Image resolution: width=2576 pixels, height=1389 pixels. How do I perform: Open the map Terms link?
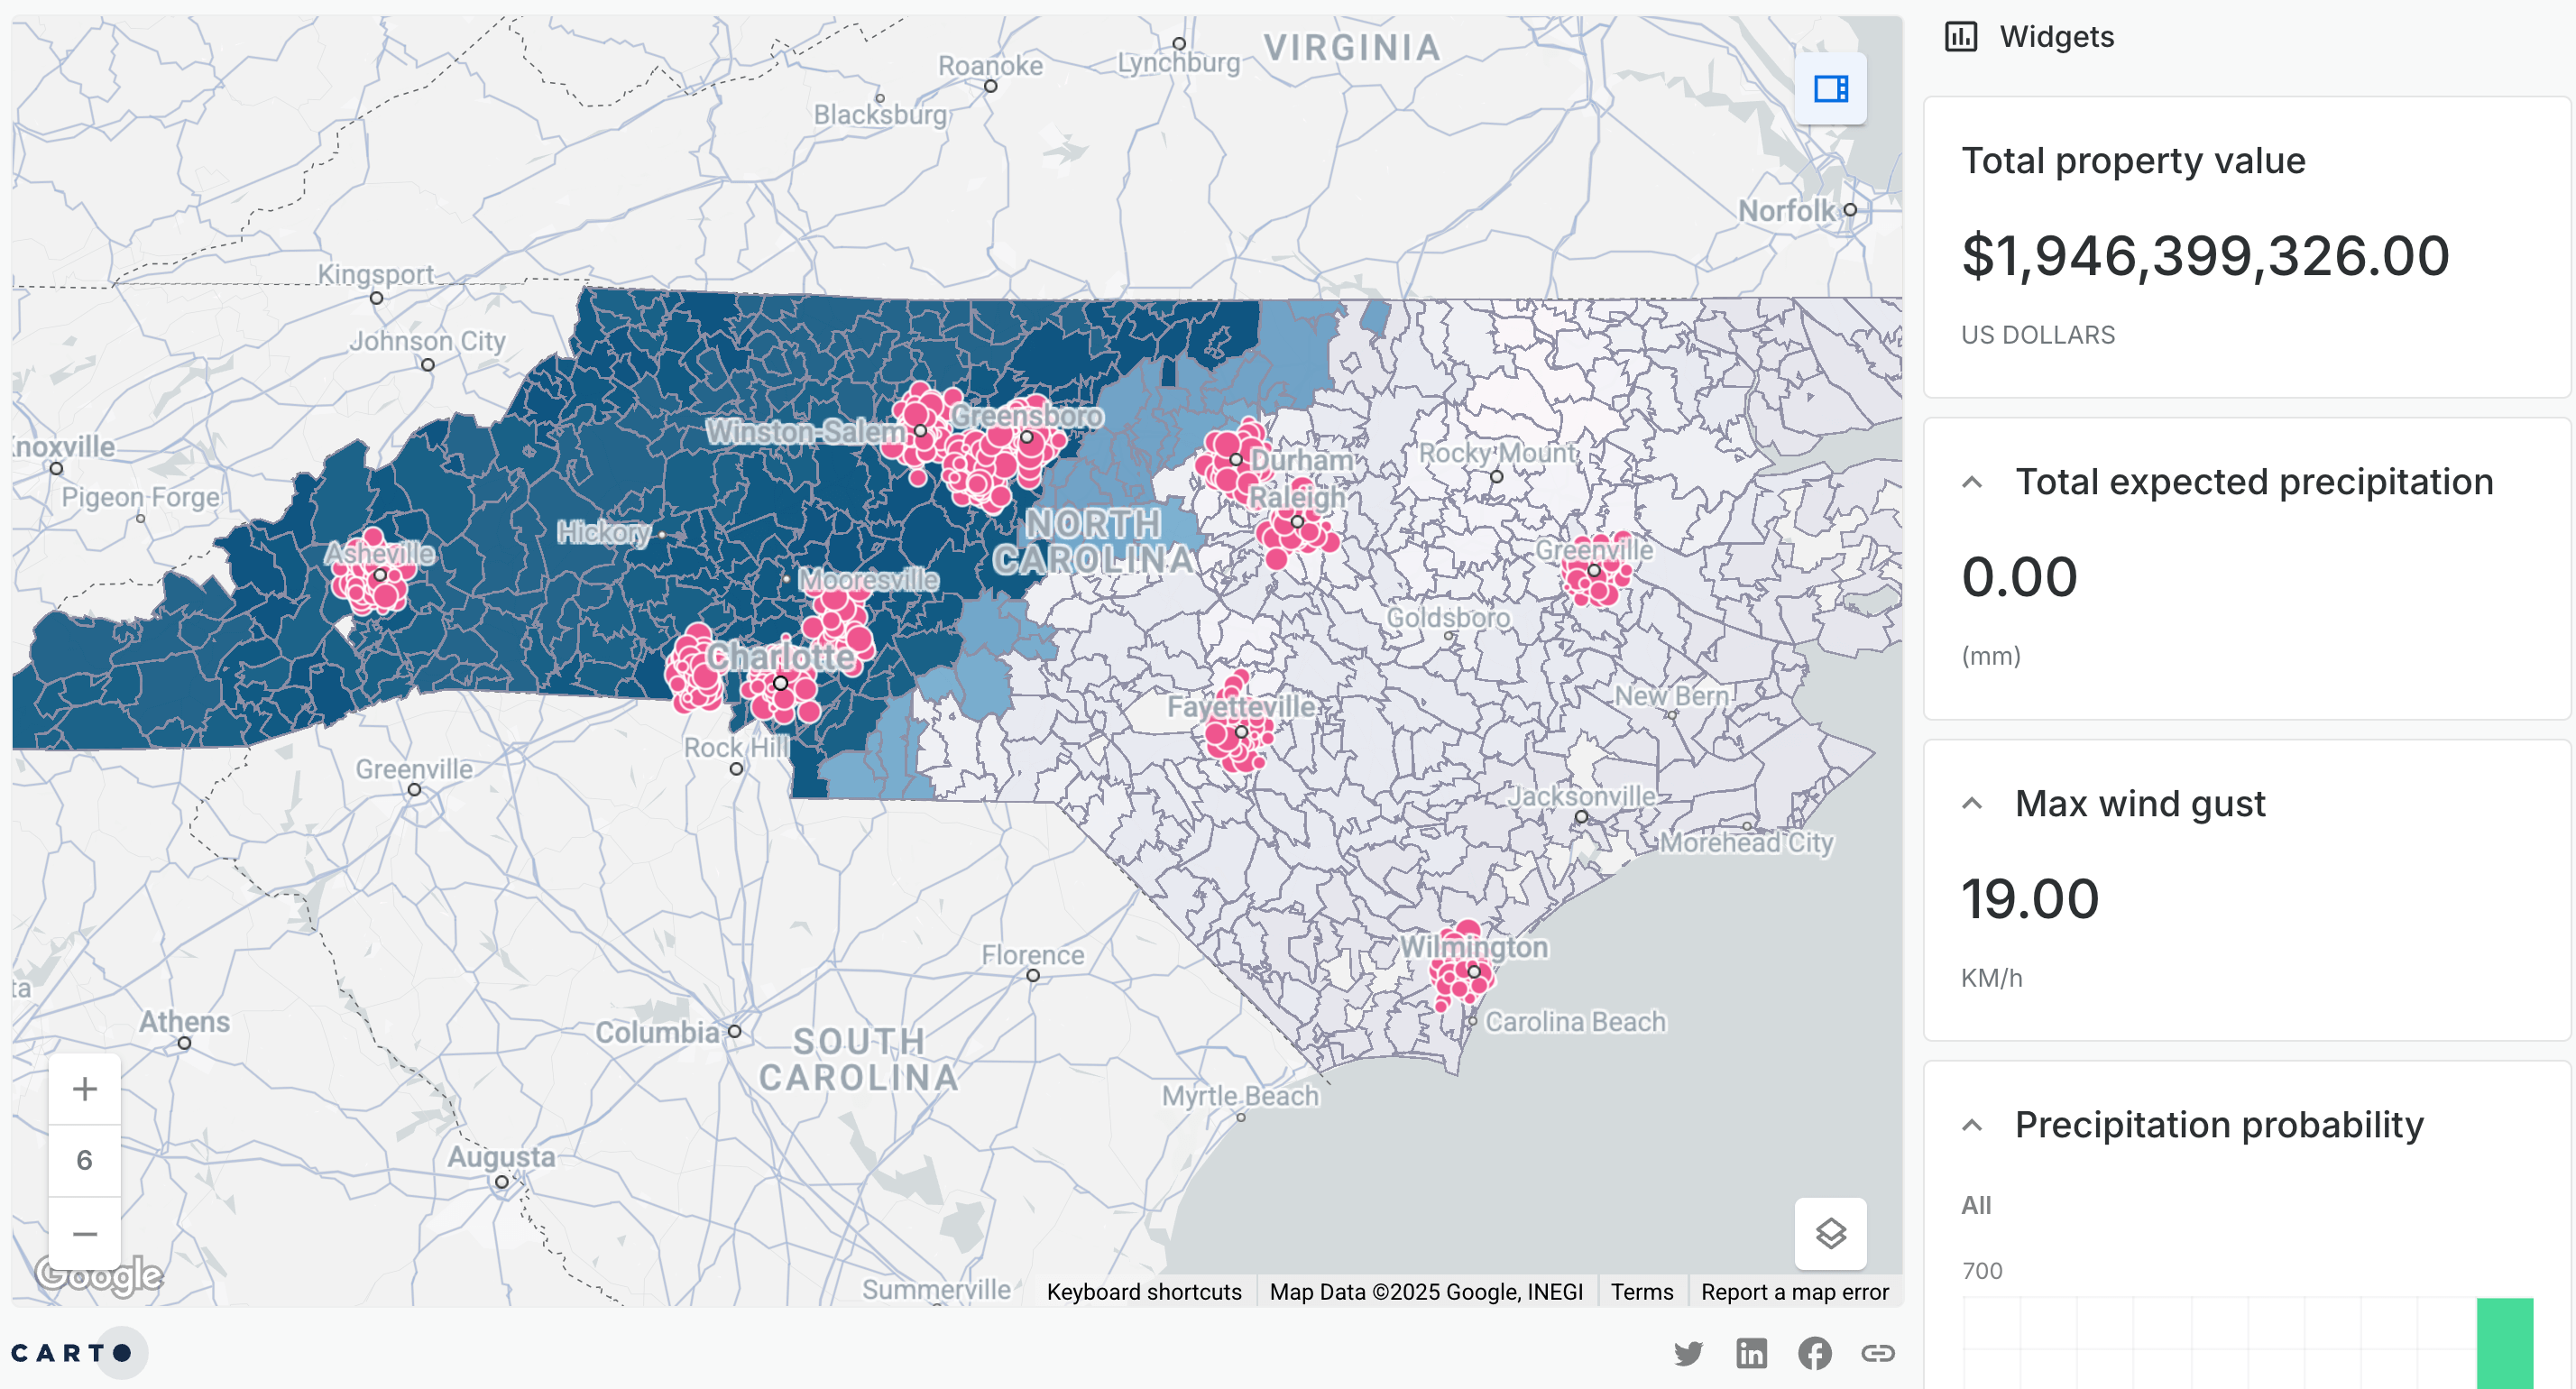pos(1641,1291)
